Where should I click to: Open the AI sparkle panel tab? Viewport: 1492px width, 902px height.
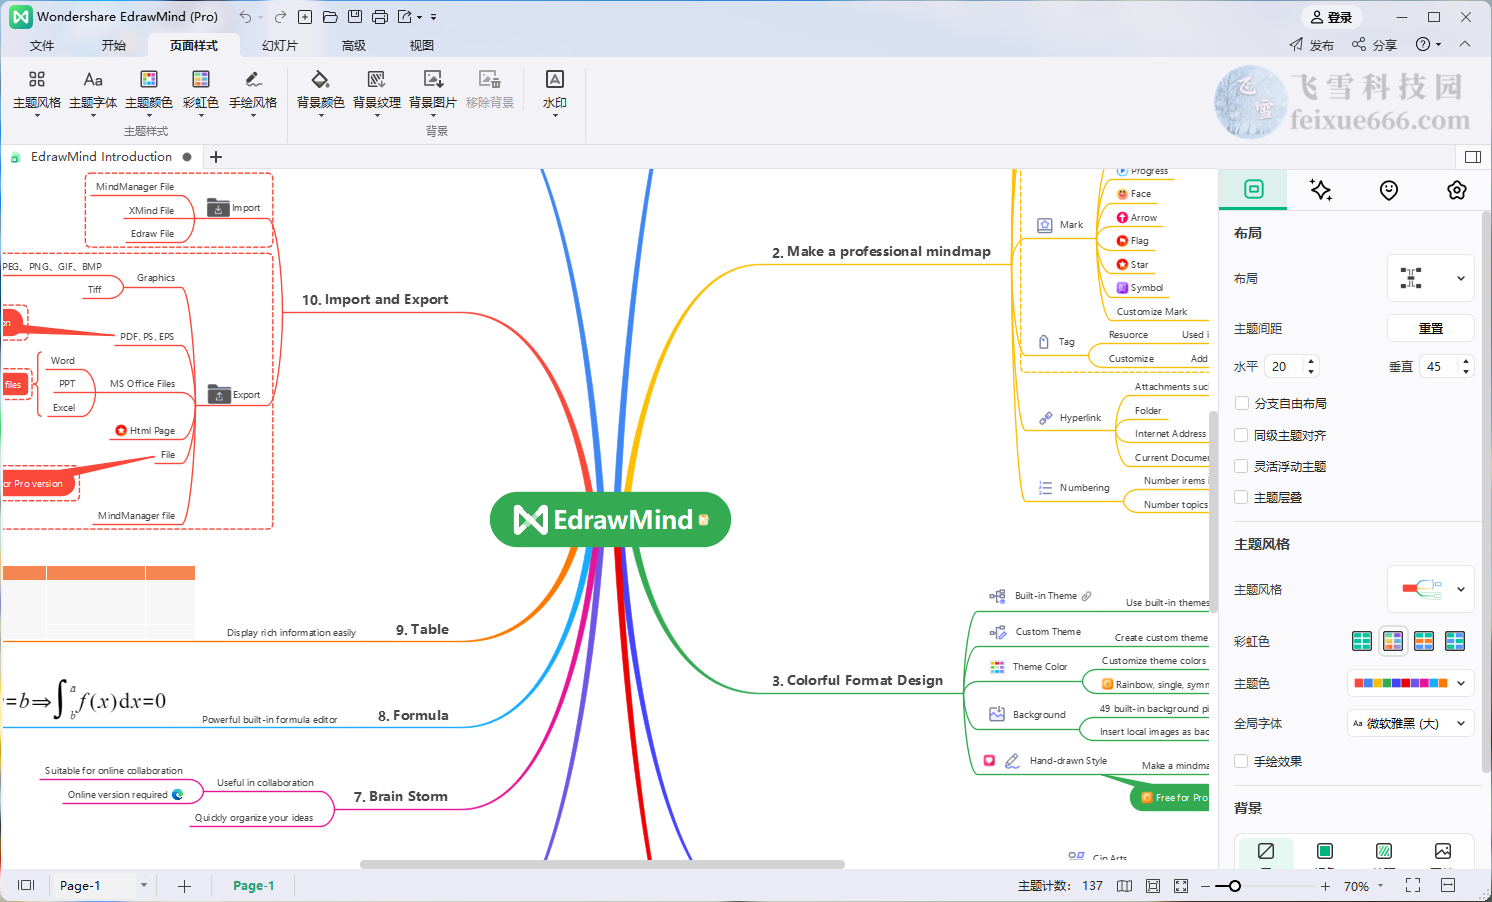click(x=1321, y=190)
